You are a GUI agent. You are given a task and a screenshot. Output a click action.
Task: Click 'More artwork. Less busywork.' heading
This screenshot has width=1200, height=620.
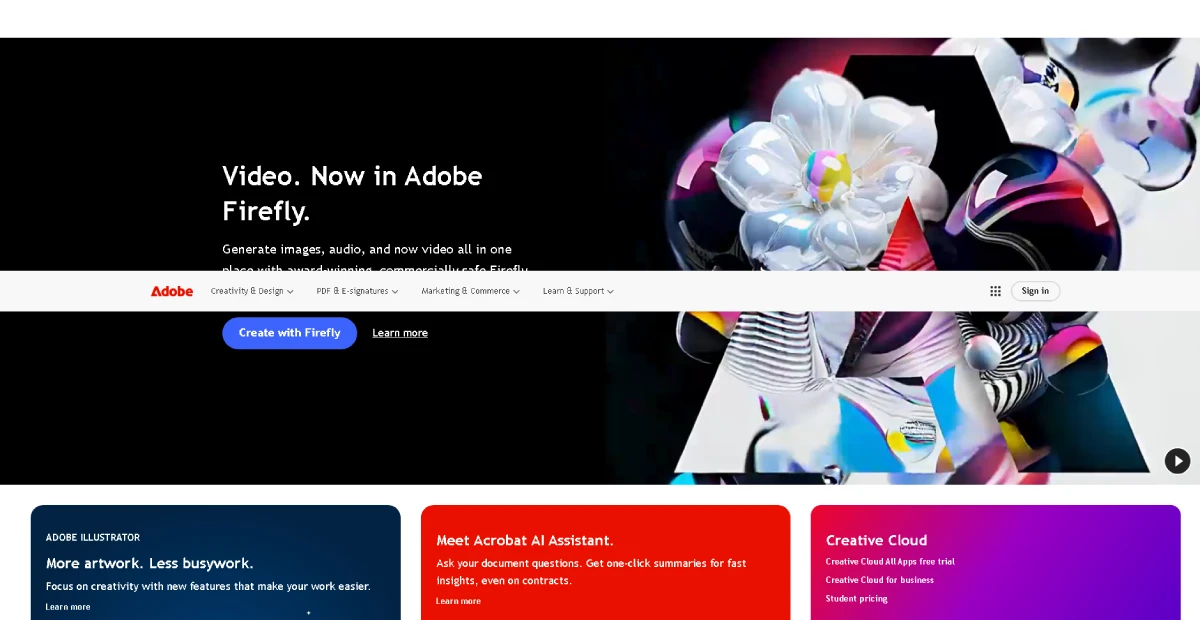(x=150, y=563)
